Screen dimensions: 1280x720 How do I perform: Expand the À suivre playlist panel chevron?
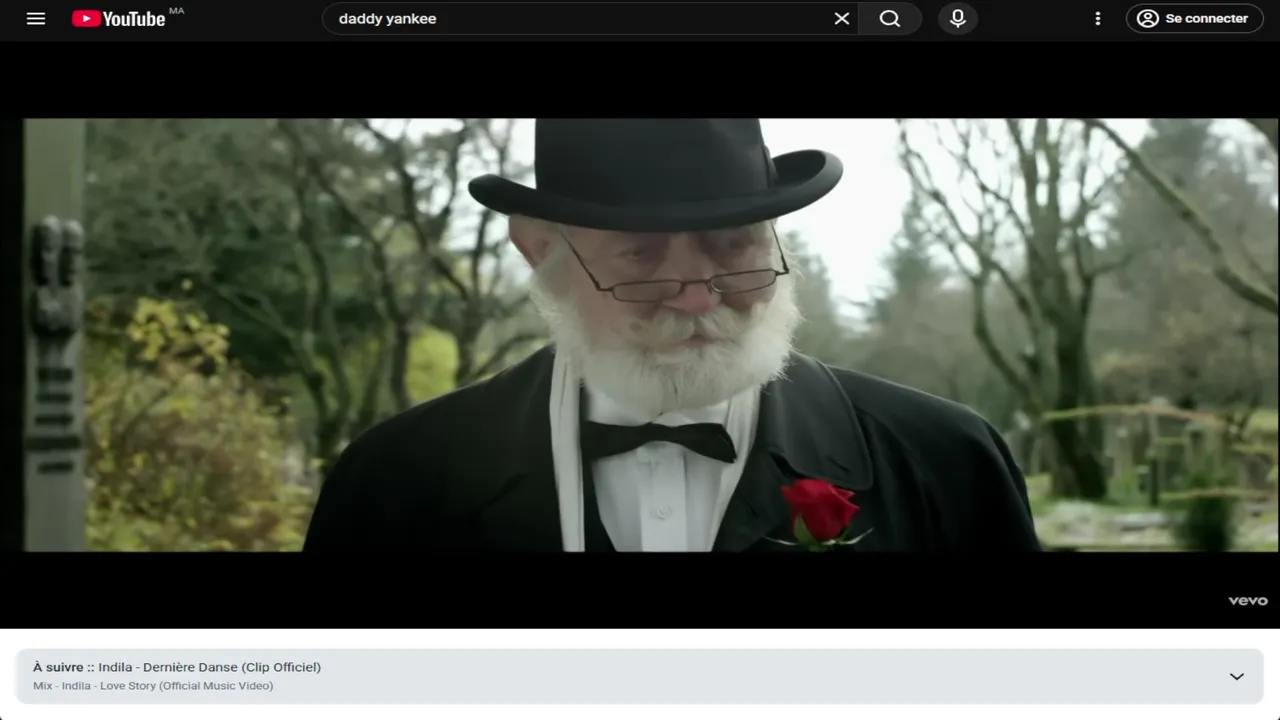1237,676
